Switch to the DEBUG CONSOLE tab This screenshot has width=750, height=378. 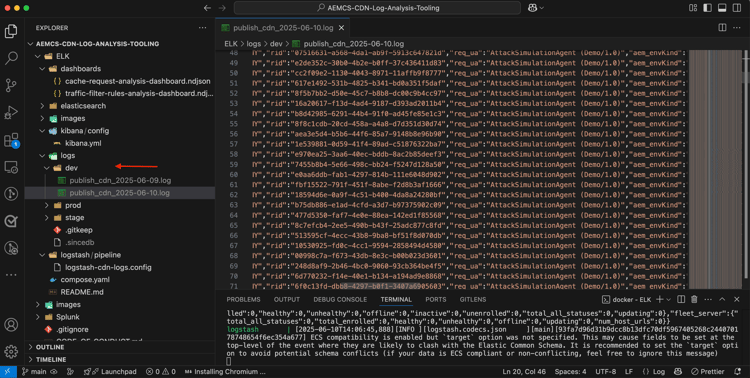coord(340,300)
